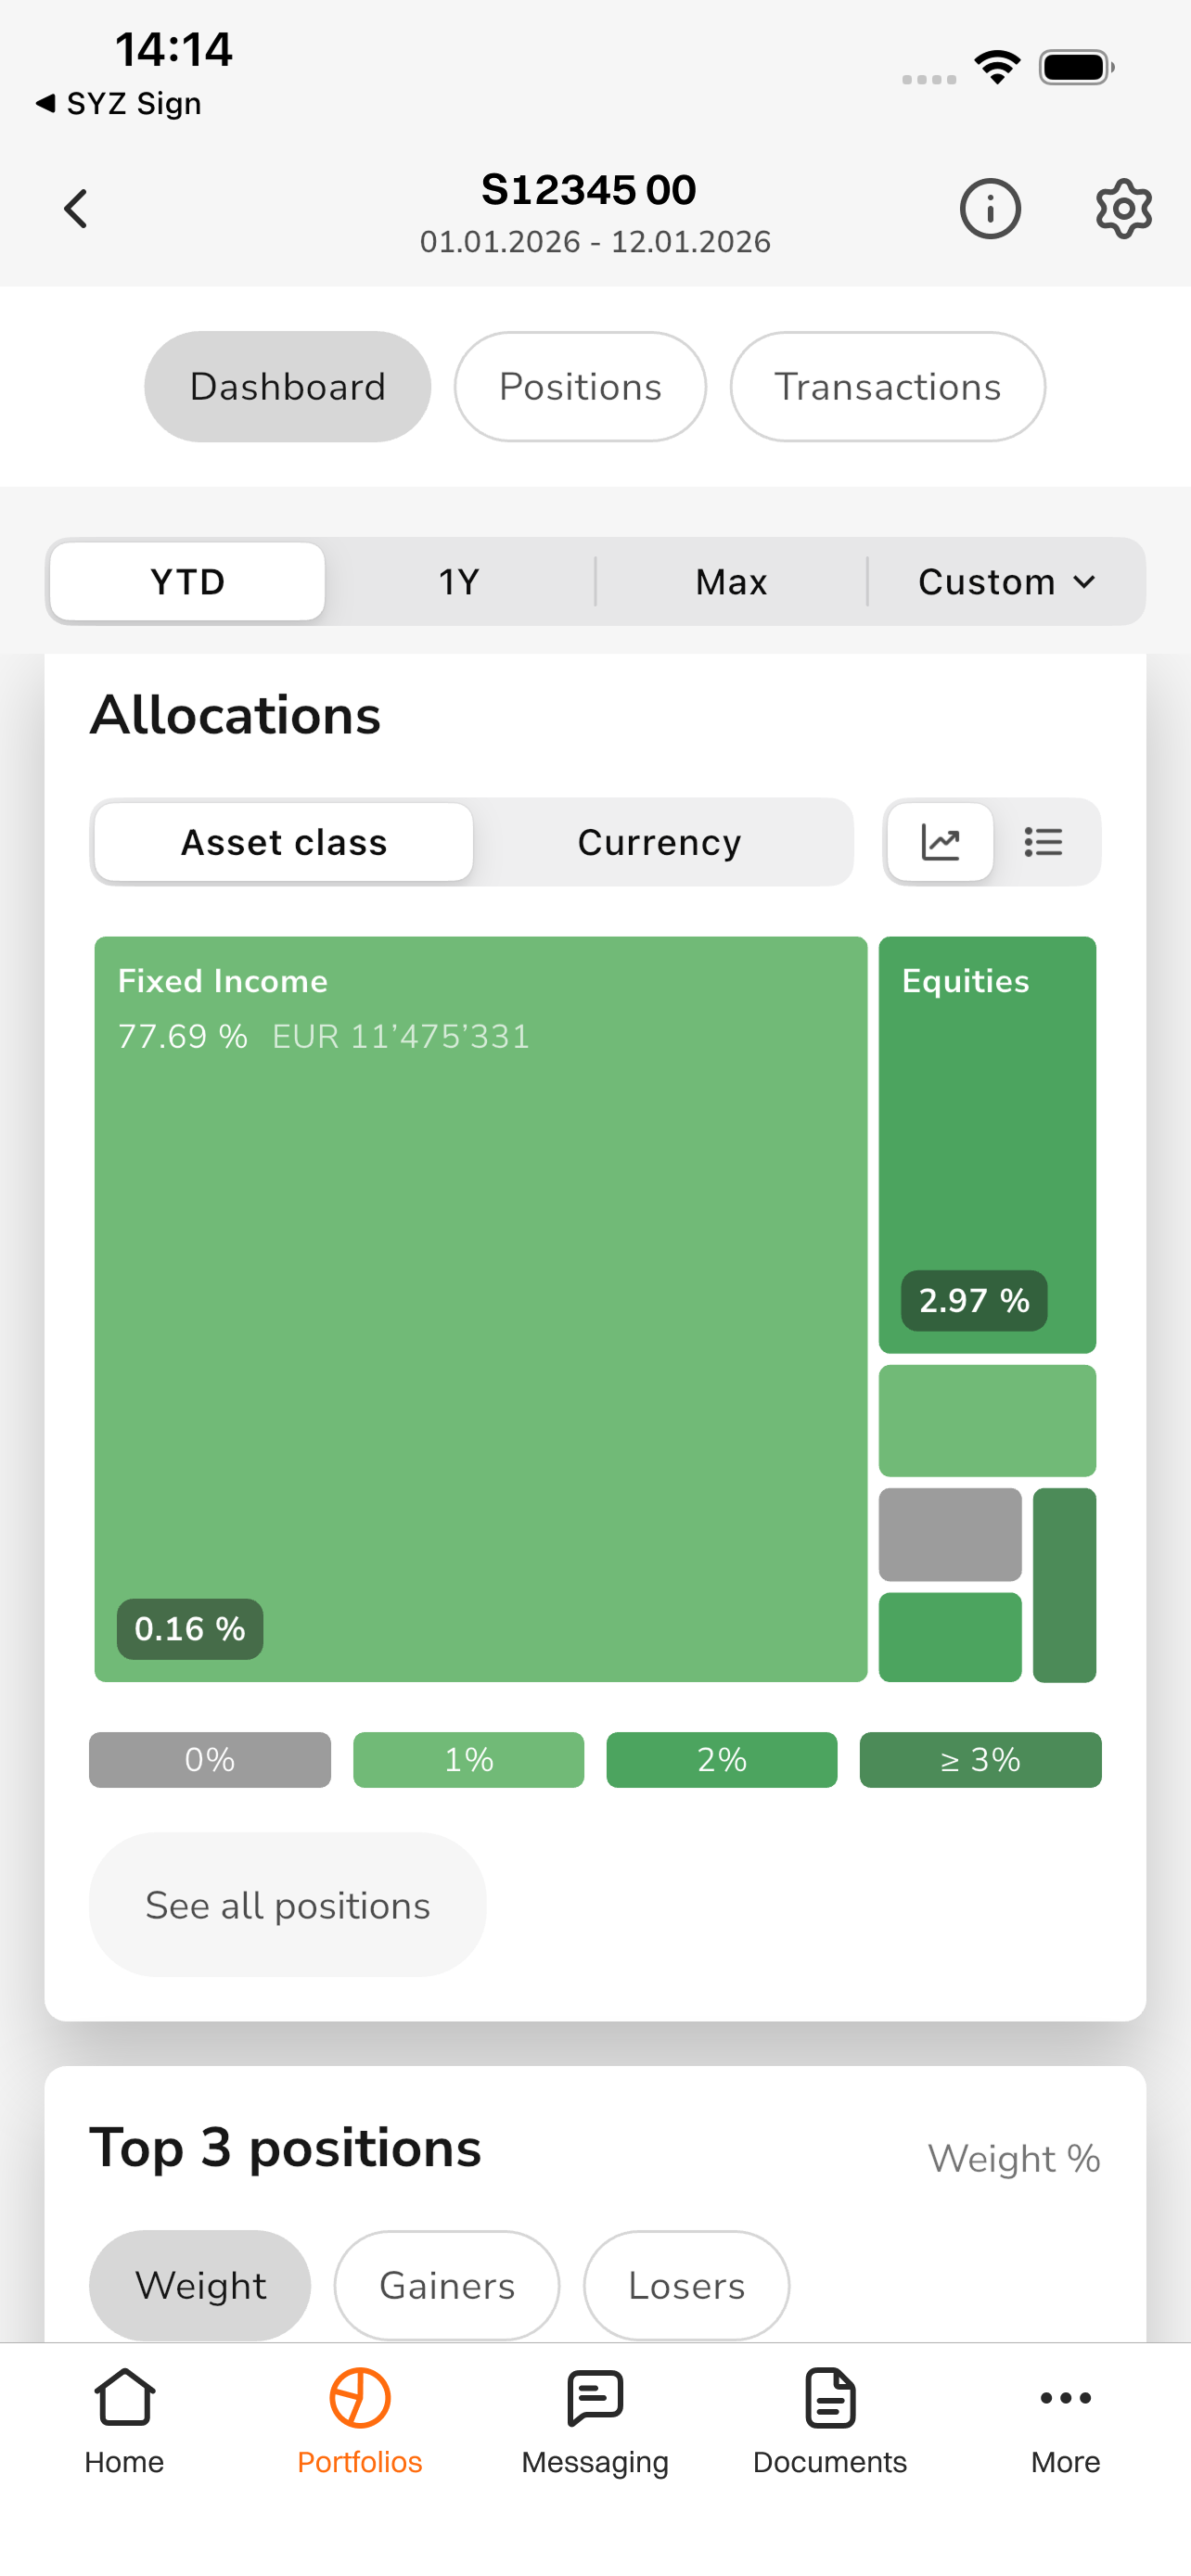Open portfolio info icon

tap(990, 209)
